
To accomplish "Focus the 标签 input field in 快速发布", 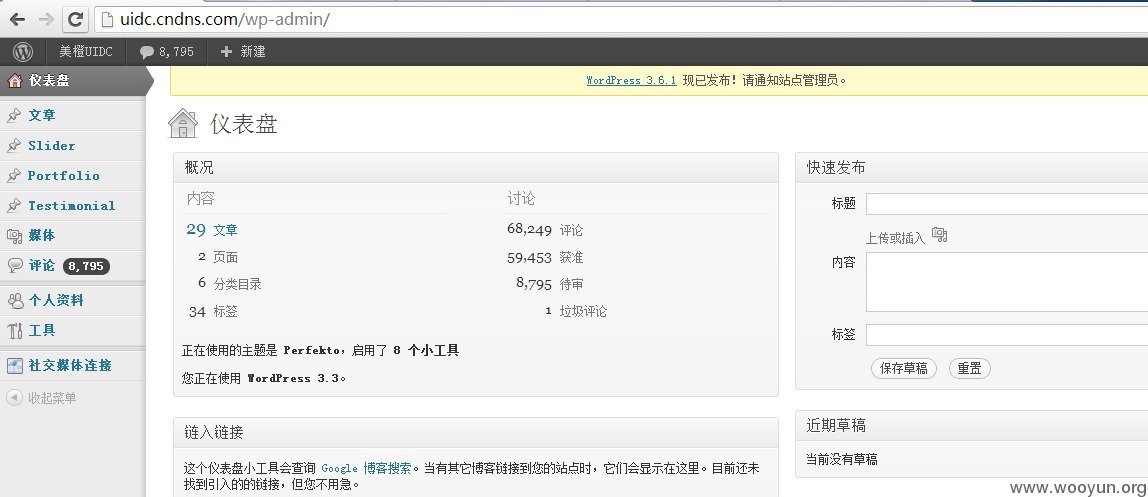I will (x=1007, y=335).
